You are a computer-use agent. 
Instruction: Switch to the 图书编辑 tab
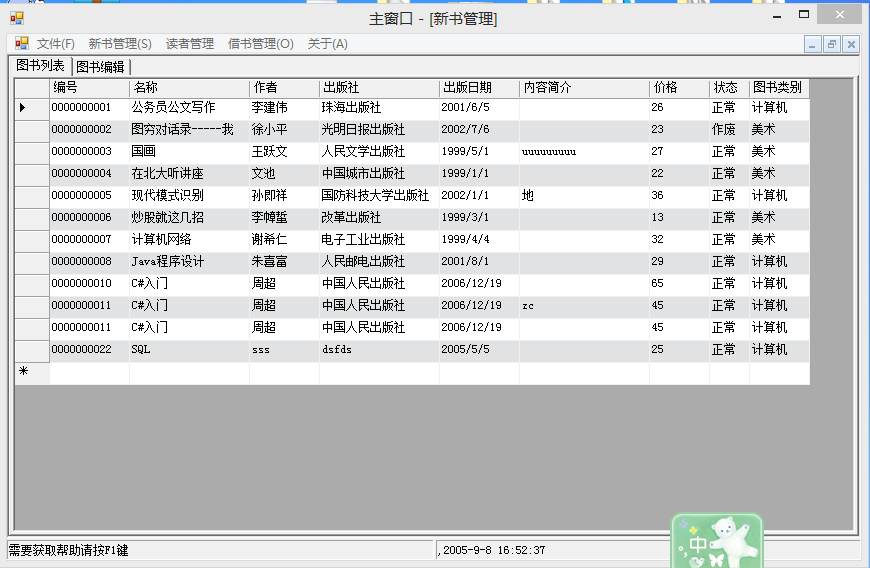pyautogui.click(x=100, y=67)
